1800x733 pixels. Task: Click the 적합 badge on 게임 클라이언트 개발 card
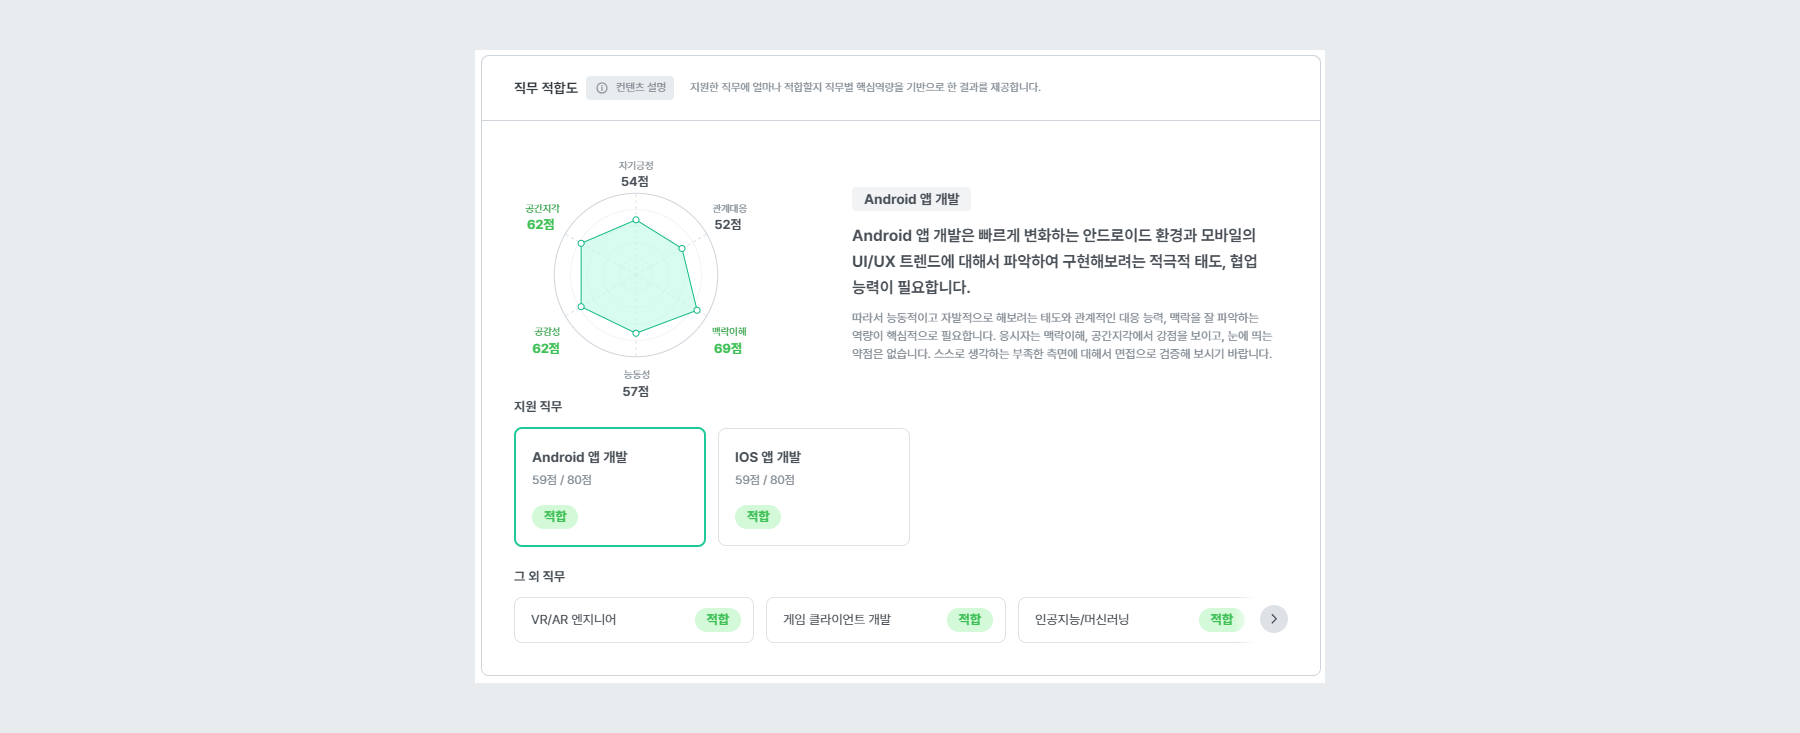pos(969,619)
